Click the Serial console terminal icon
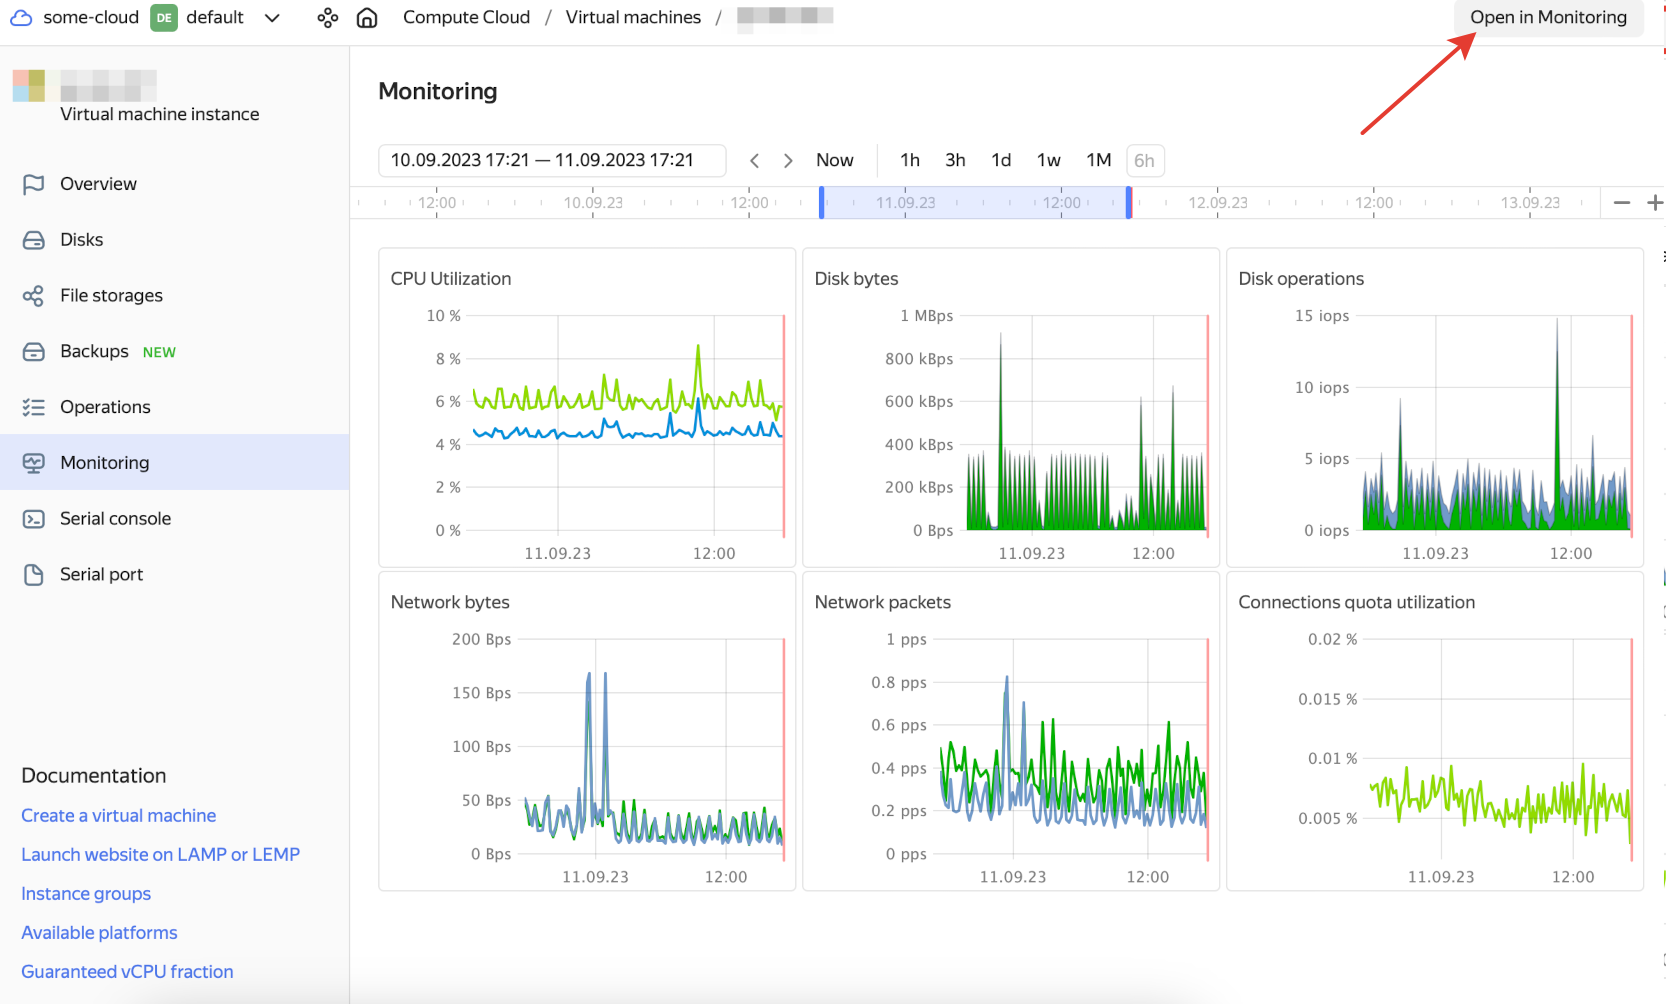1666x1004 pixels. point(33,519)
